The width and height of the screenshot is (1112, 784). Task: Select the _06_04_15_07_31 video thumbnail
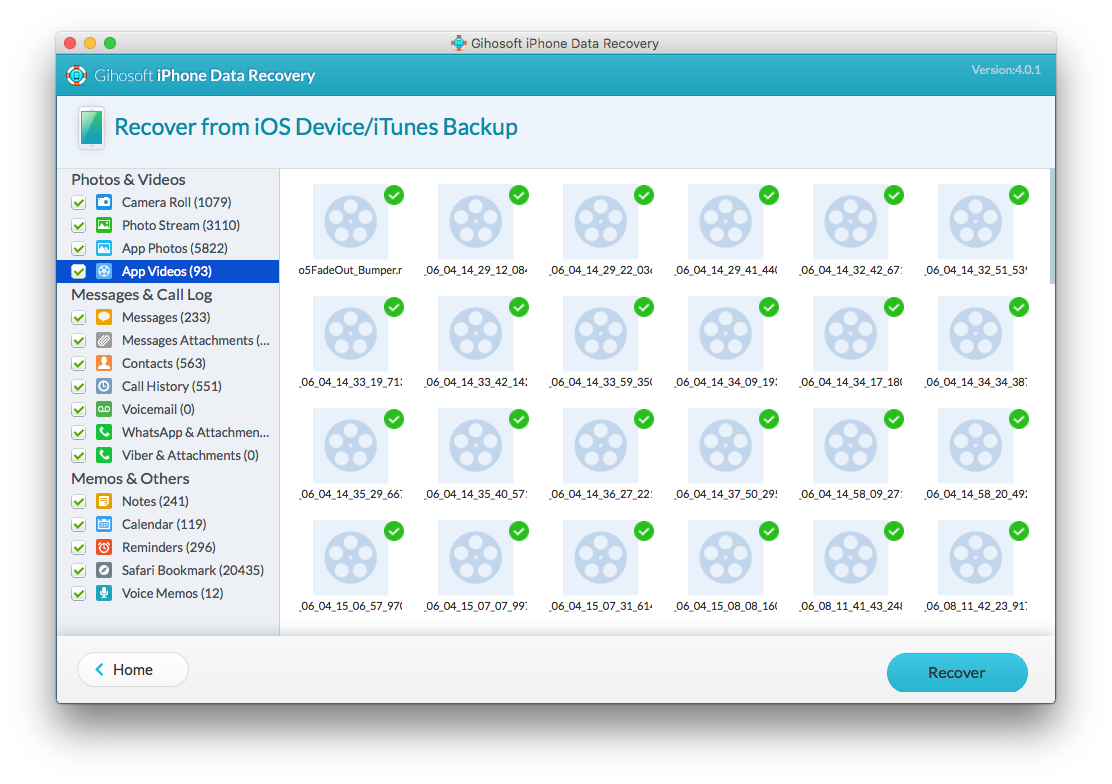(601, 558)
